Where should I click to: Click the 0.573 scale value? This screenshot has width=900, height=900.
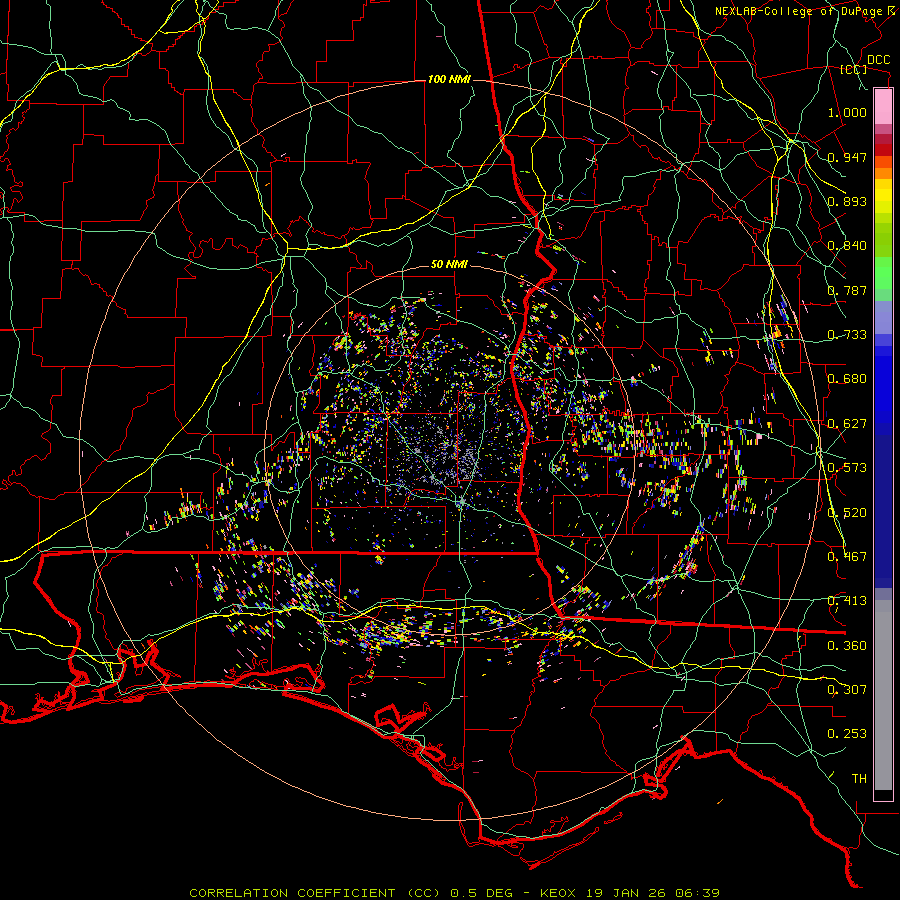click(847, 468)
